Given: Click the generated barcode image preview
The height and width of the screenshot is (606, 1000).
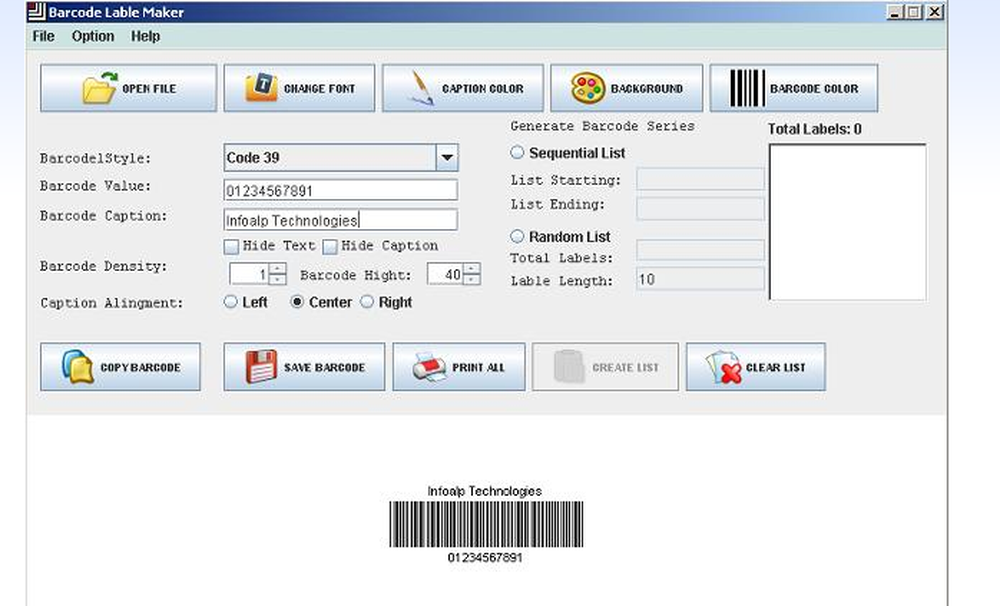Looking at the screenshot, I should pos(486,524).
